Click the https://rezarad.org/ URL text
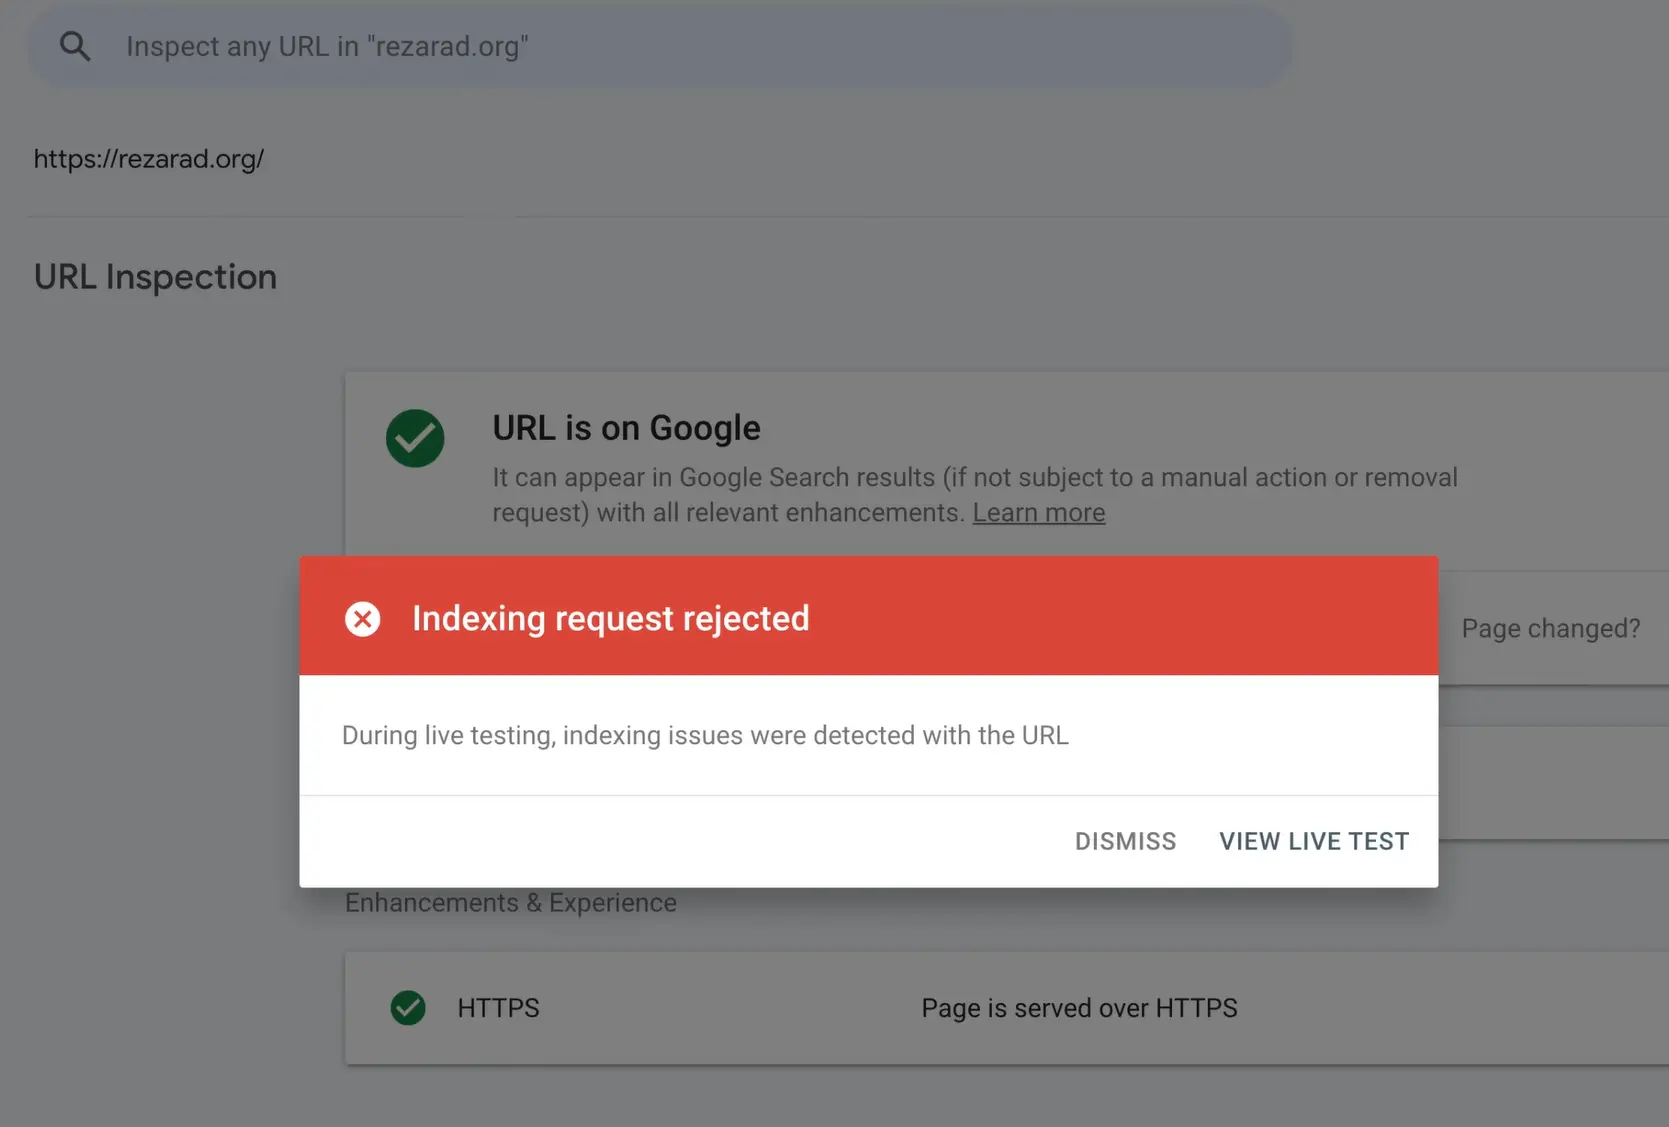1669x1127 pixels. 149,159
